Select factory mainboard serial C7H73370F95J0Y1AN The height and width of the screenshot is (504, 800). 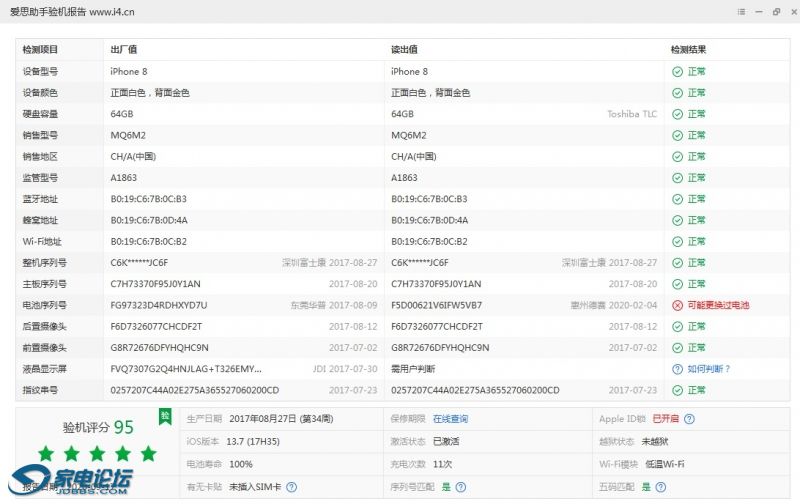[156, 284]
